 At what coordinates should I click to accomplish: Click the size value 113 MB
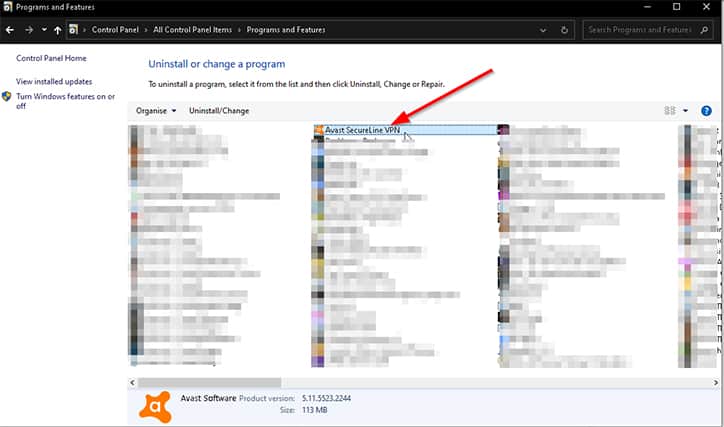click(314, 410)
